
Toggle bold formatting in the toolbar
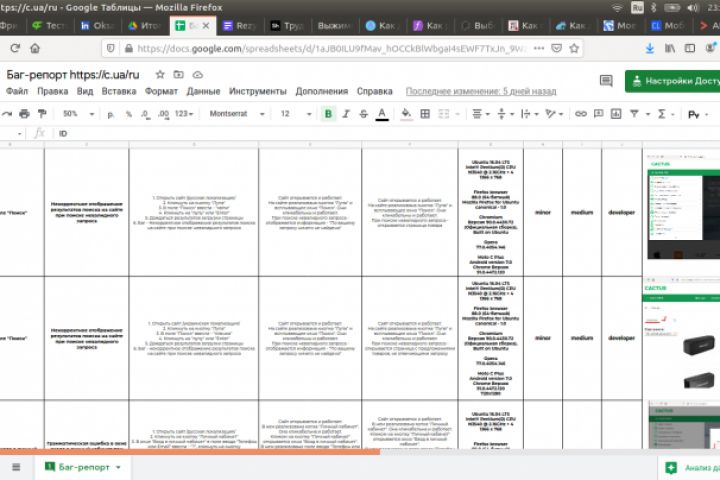coord(328,113)
